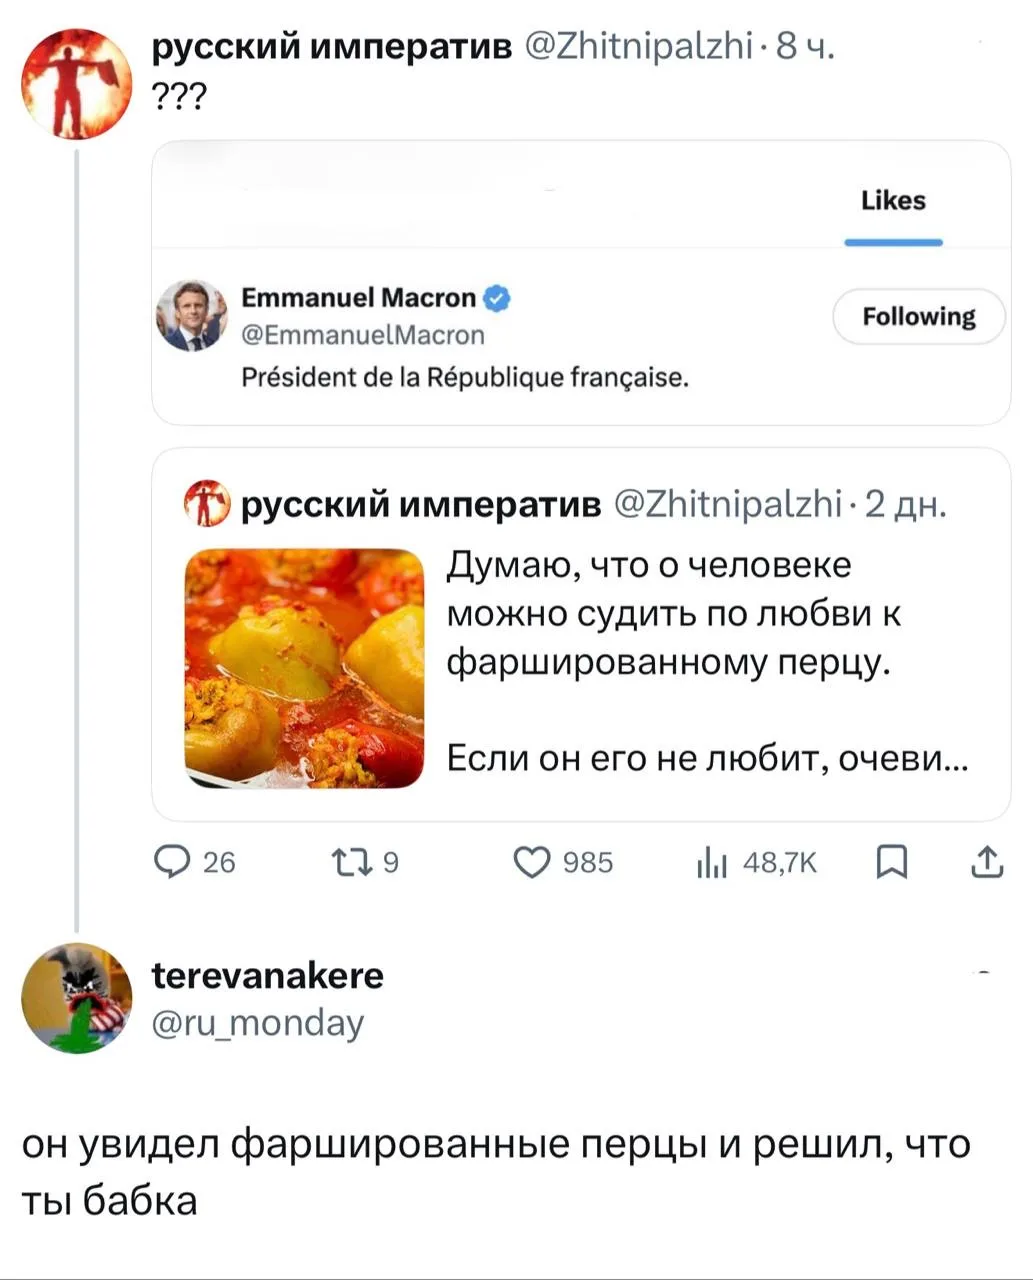Viewport: 1033px width, 1280px height.
Task: Click the reply speech-bubble icon with 26
Action: click(x=173, y=862)
